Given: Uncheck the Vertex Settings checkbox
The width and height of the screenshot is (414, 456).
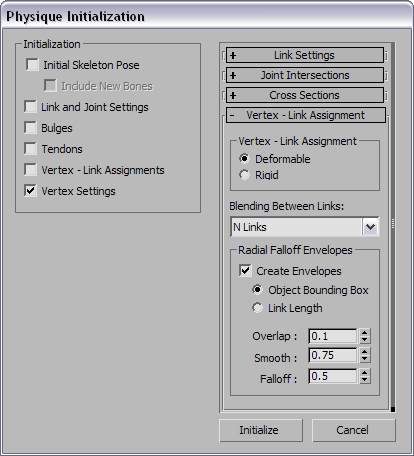Looking at the screenshot, I should coord(30,191).
